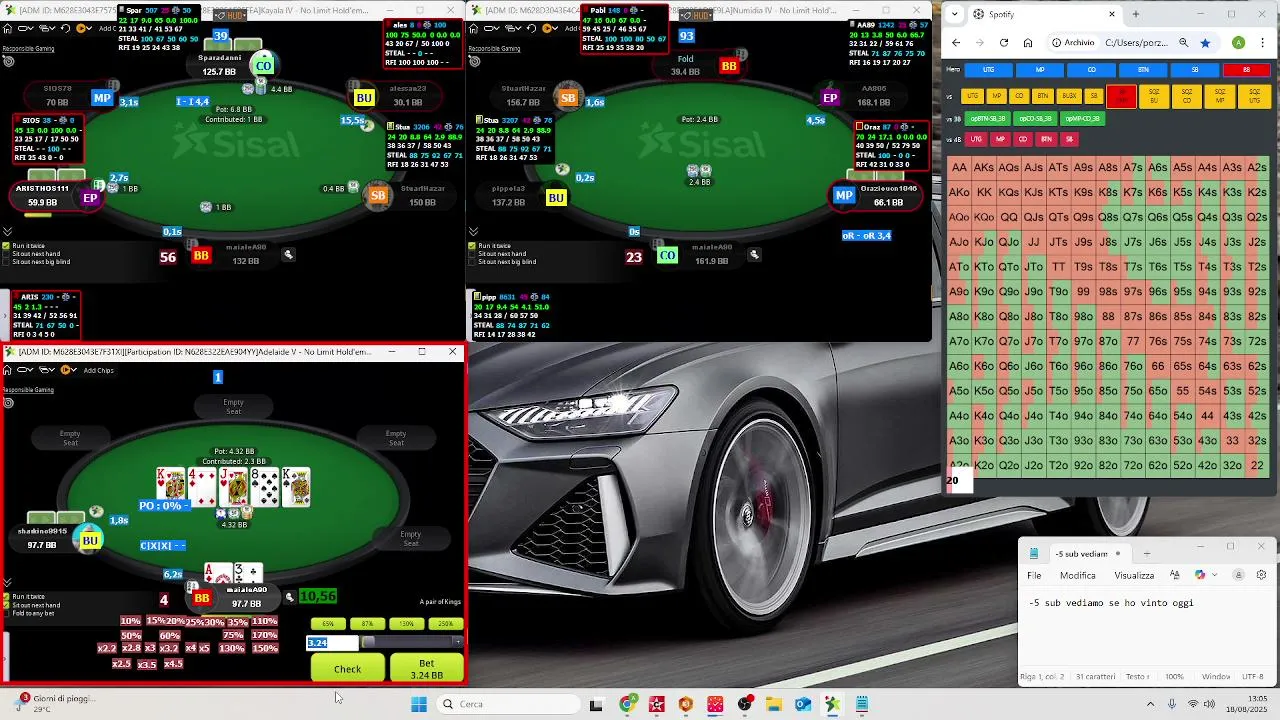Click the bet size slider handle
The image size is (1280, 720).
point(368,642)
